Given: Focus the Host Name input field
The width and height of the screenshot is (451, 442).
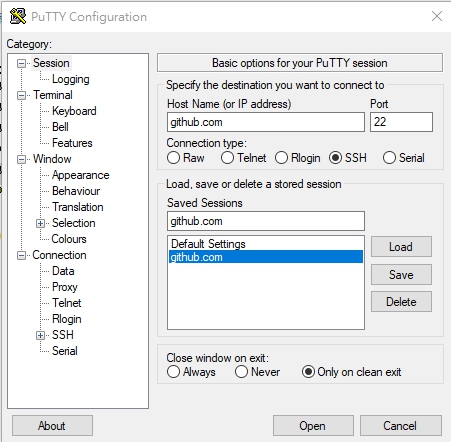Looking at the screenshot, I should [266, 122].
